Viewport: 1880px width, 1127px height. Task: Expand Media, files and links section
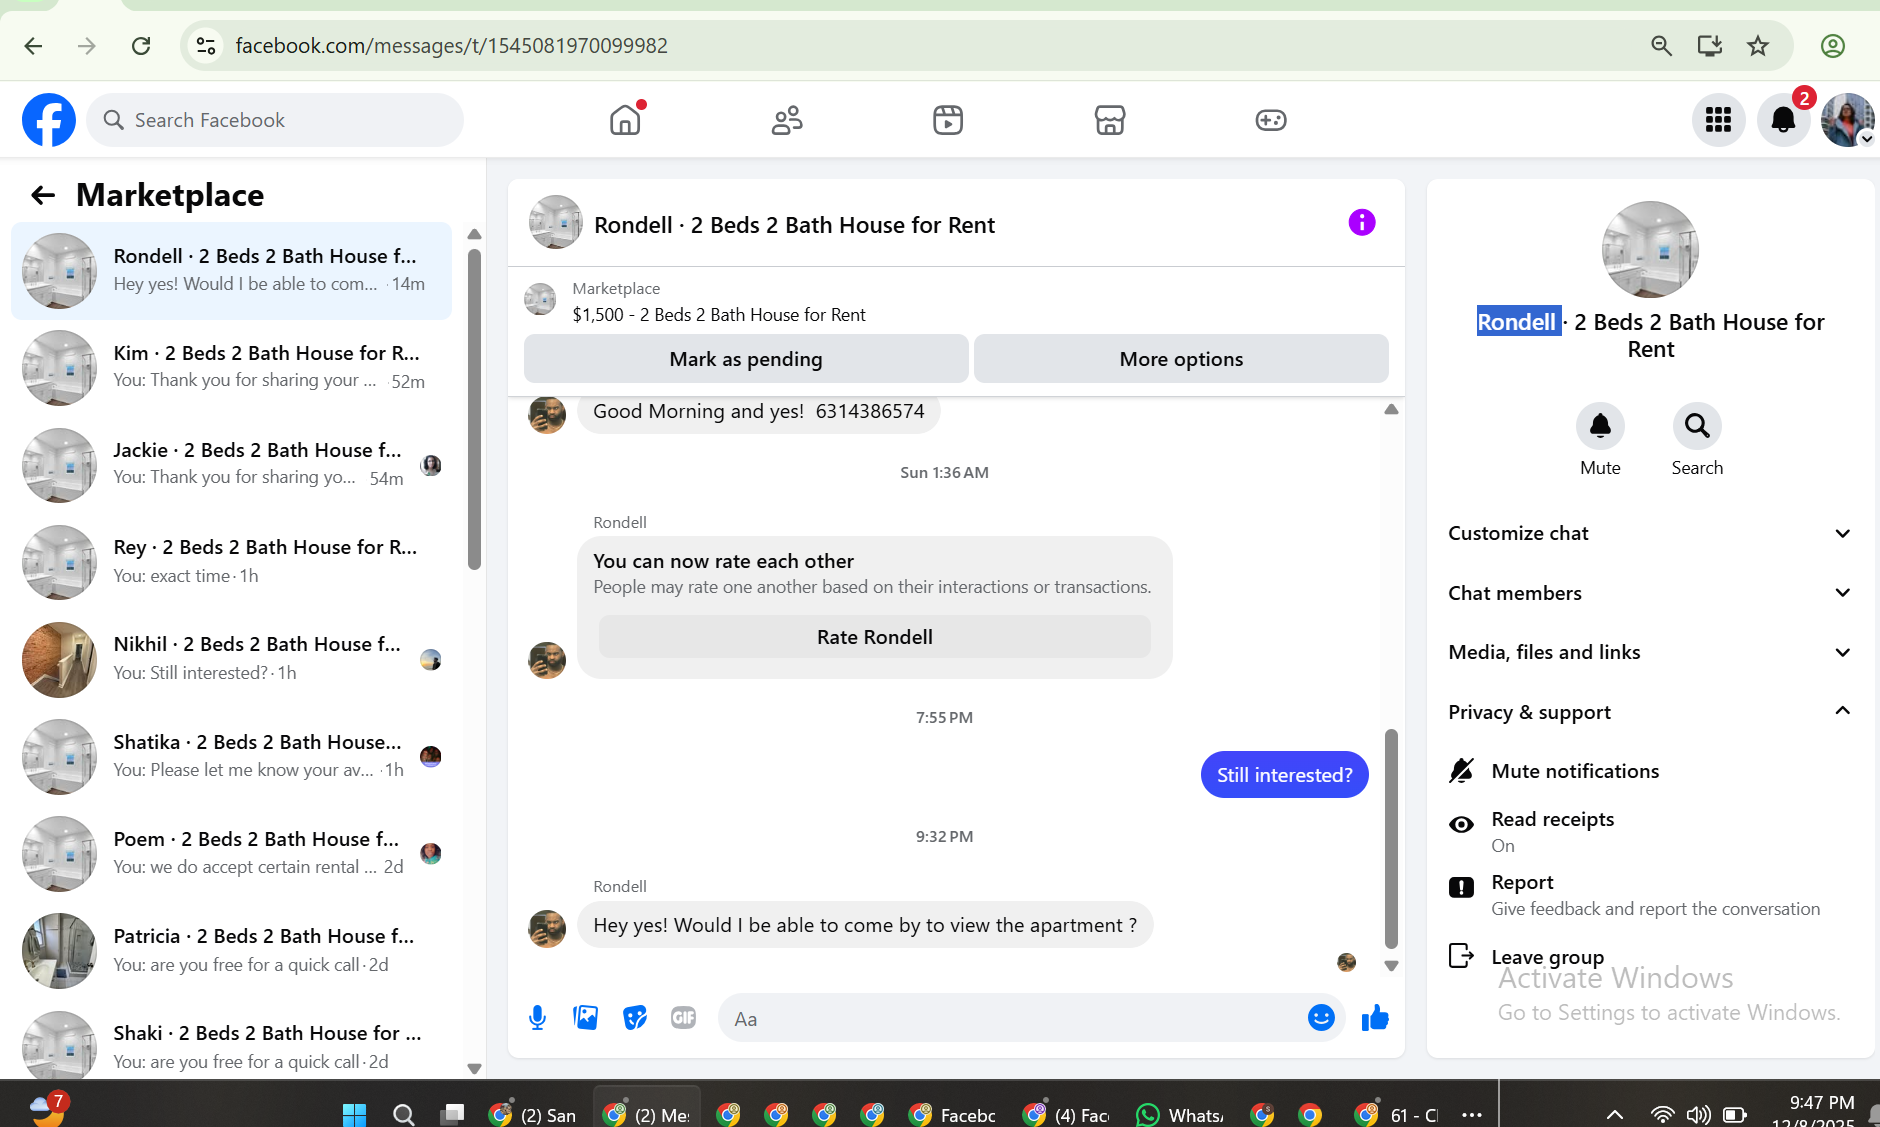(1650, 652)
